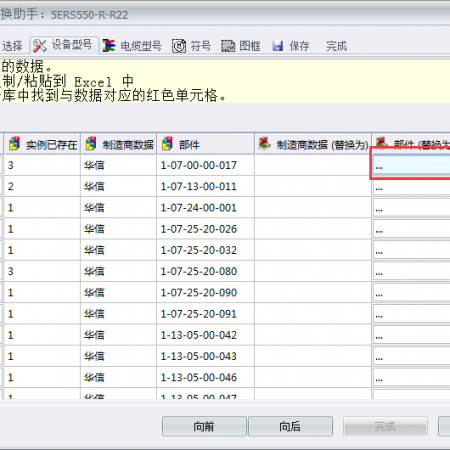Viewport: 450px width, 450px height.
Task: Select the 图框 frame icon
Action: tap(228, 46)
